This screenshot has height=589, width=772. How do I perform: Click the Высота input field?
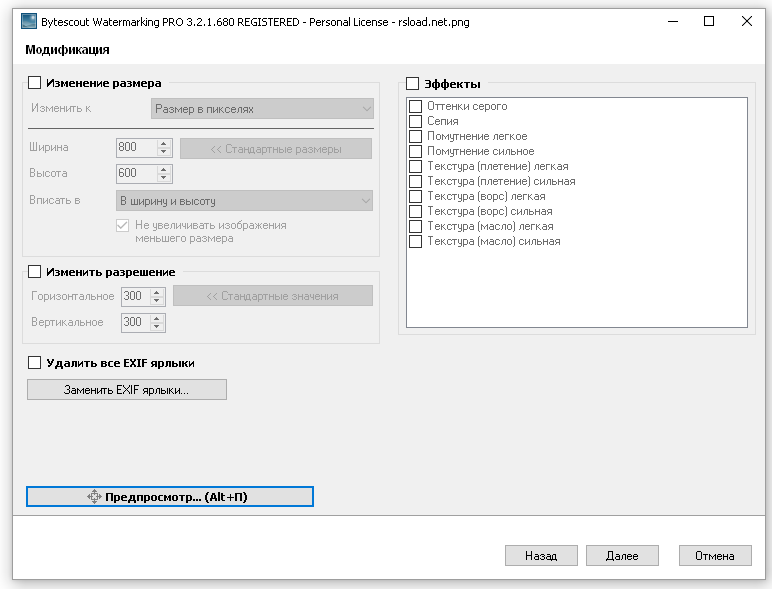[137, 173]
